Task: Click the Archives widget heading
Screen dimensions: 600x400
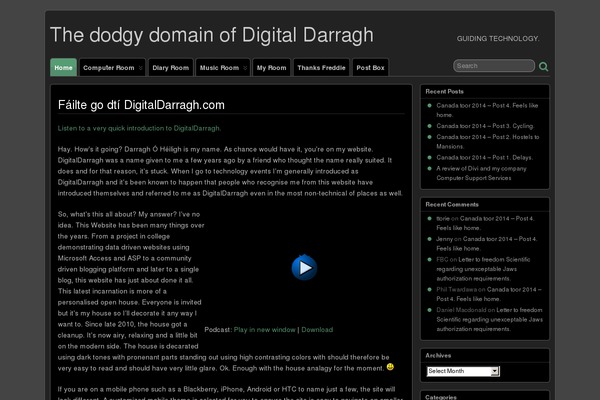Action: (x=438, y=355)
